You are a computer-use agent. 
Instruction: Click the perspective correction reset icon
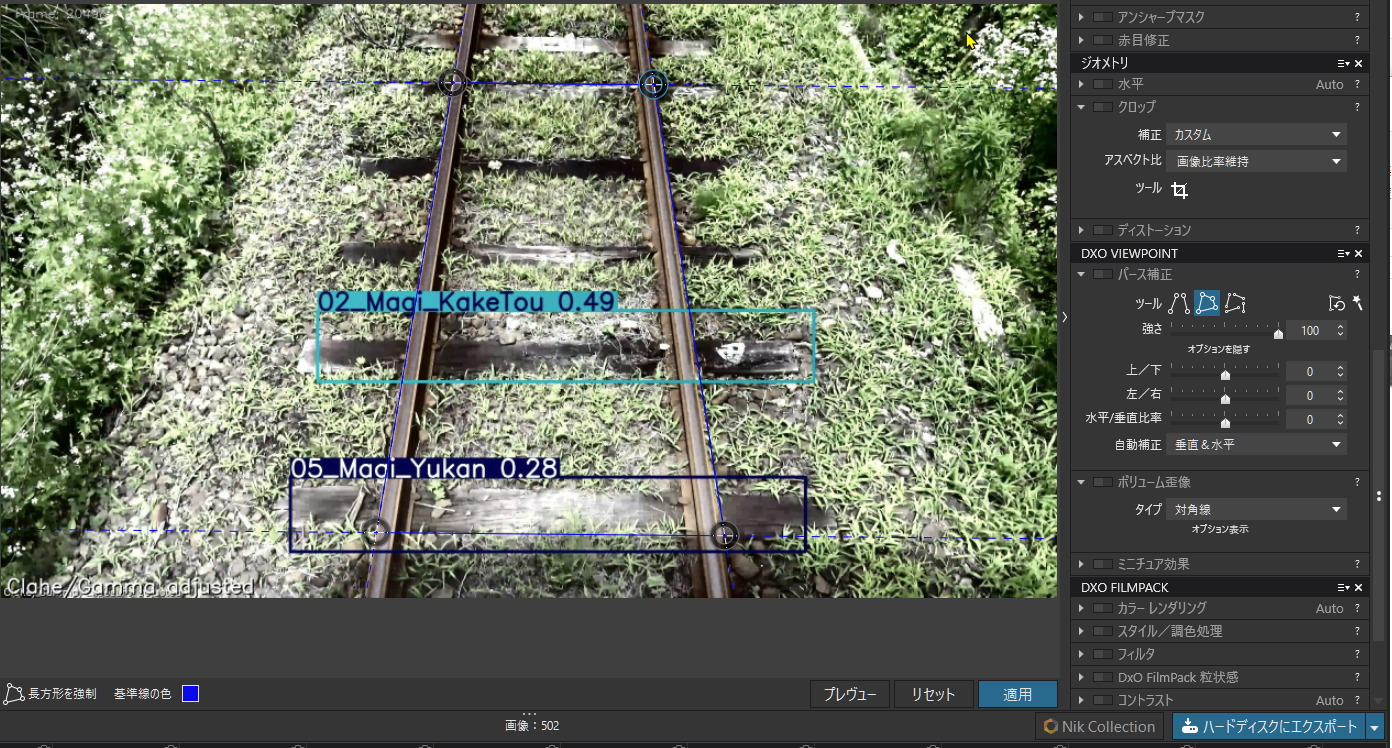tap(1337, 303)
